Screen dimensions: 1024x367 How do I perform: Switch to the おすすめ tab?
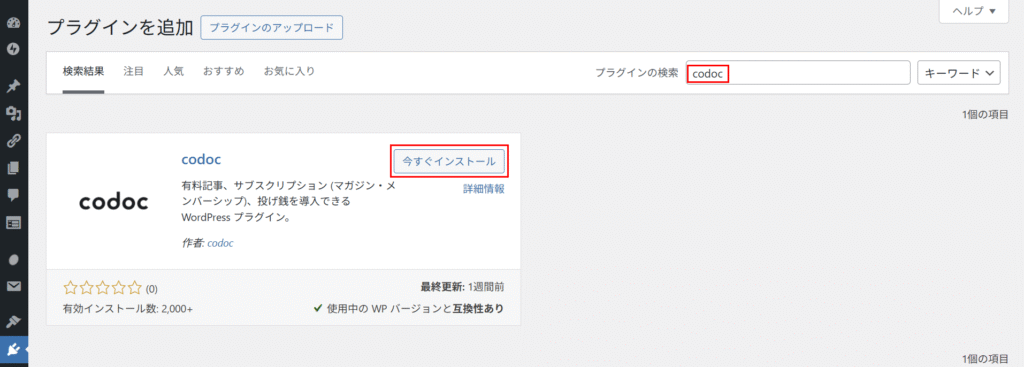pyautogui.click(x=223, y=71)
